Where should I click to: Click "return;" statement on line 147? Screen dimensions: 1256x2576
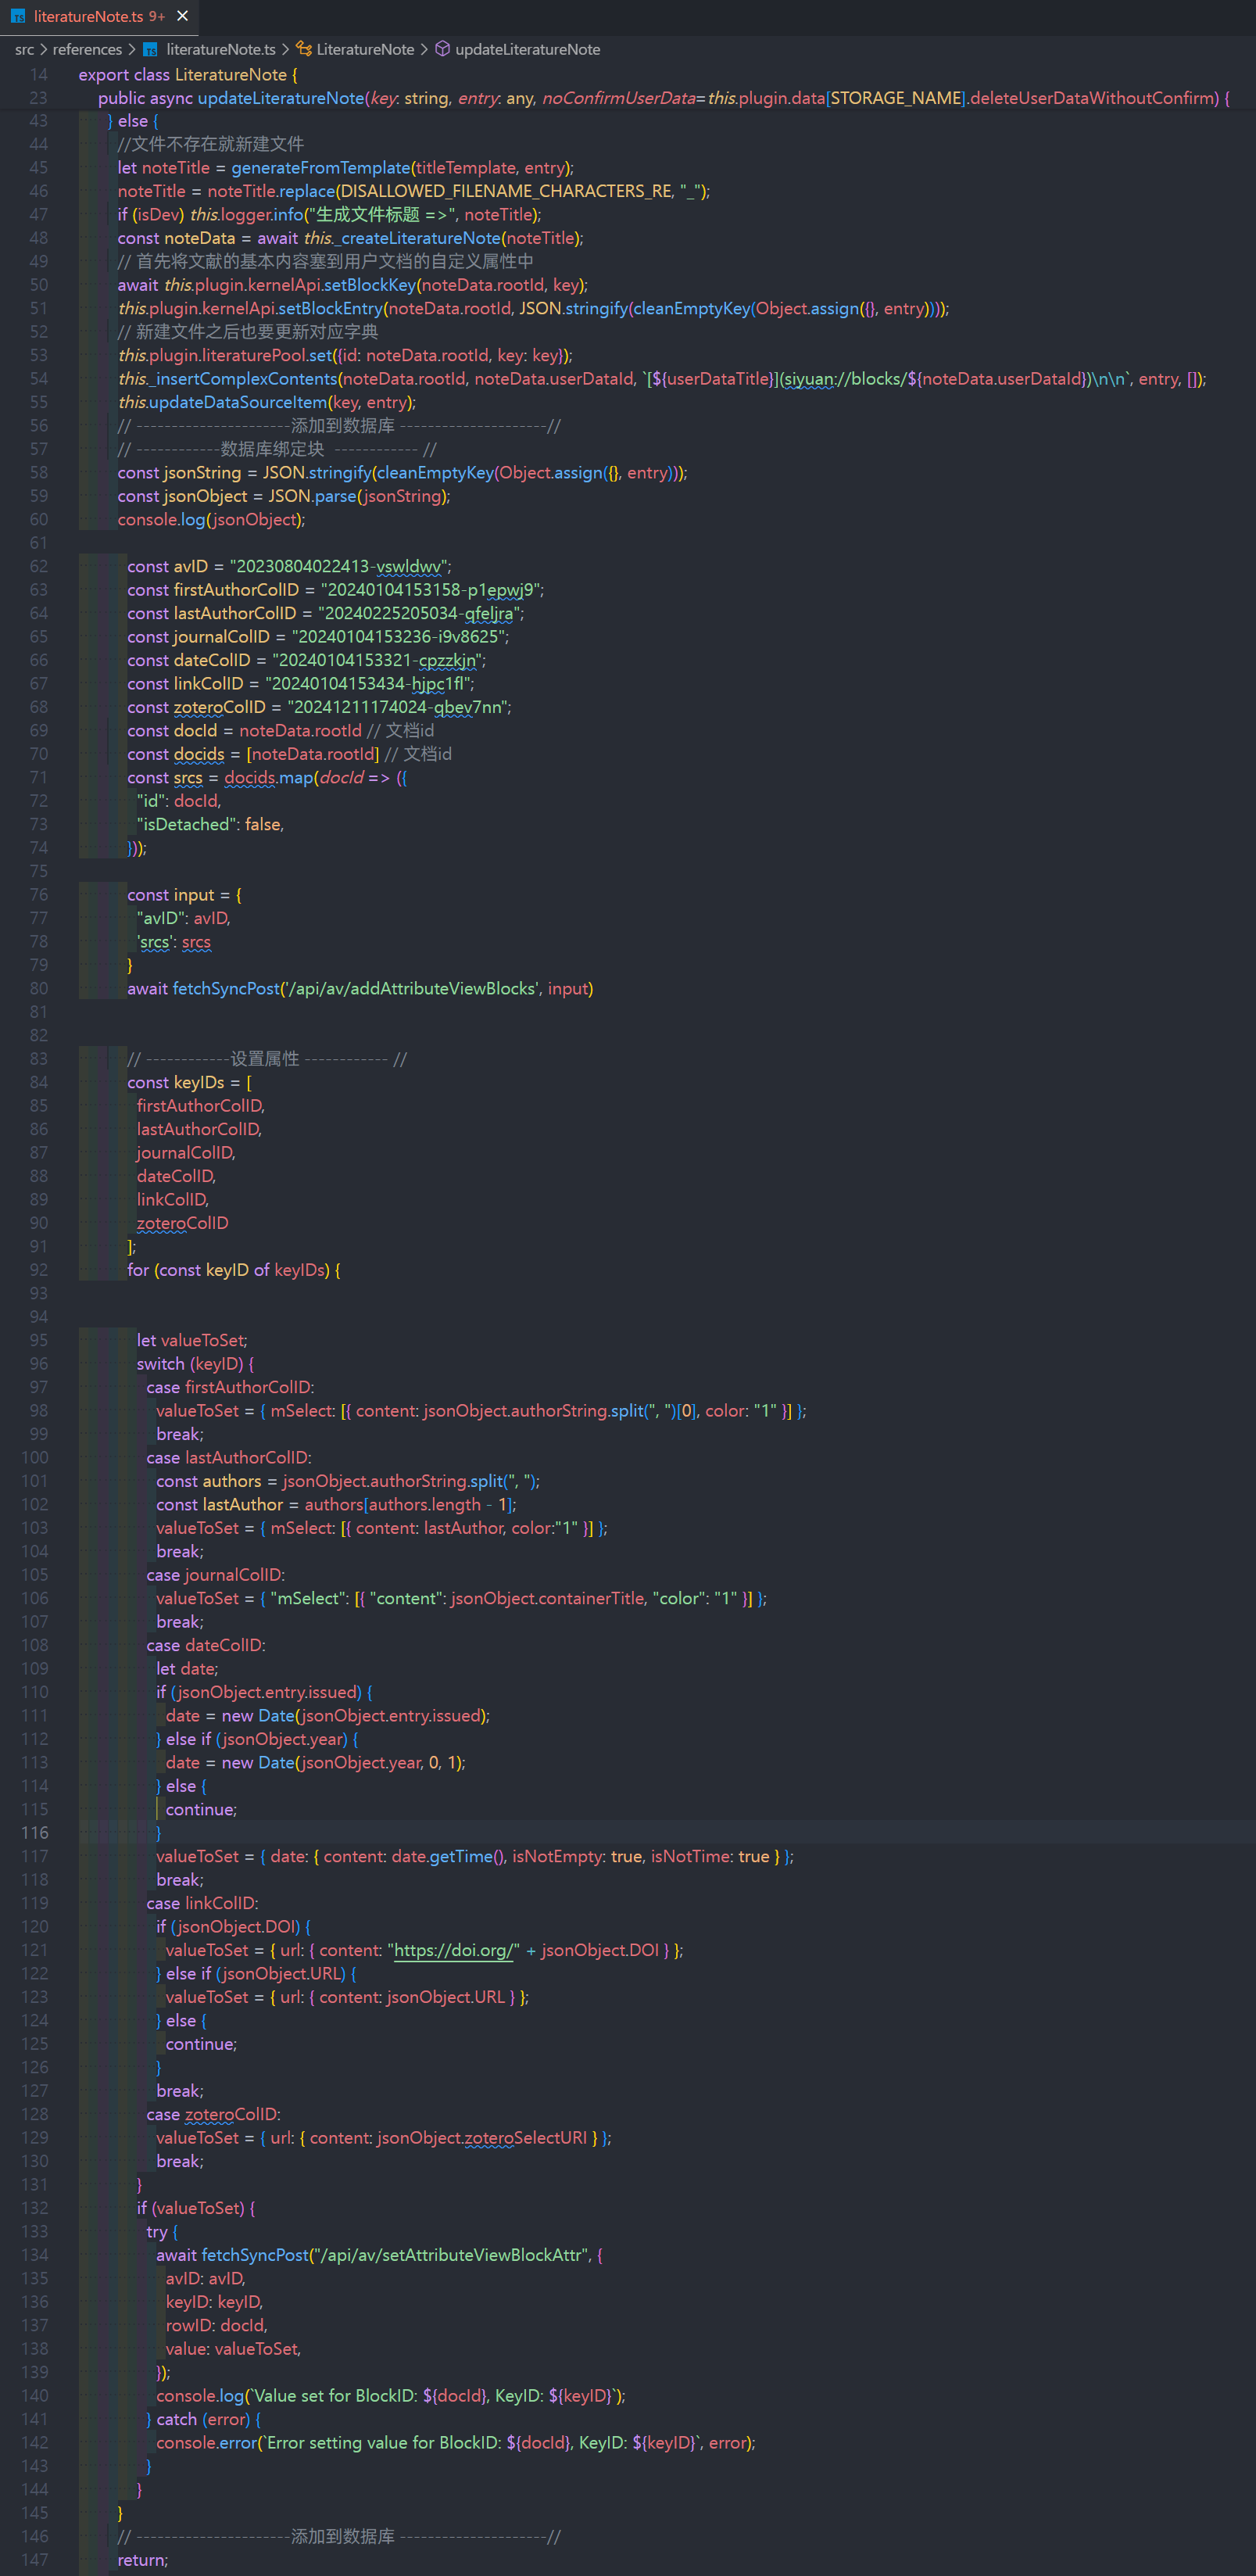pos(143,2560)
